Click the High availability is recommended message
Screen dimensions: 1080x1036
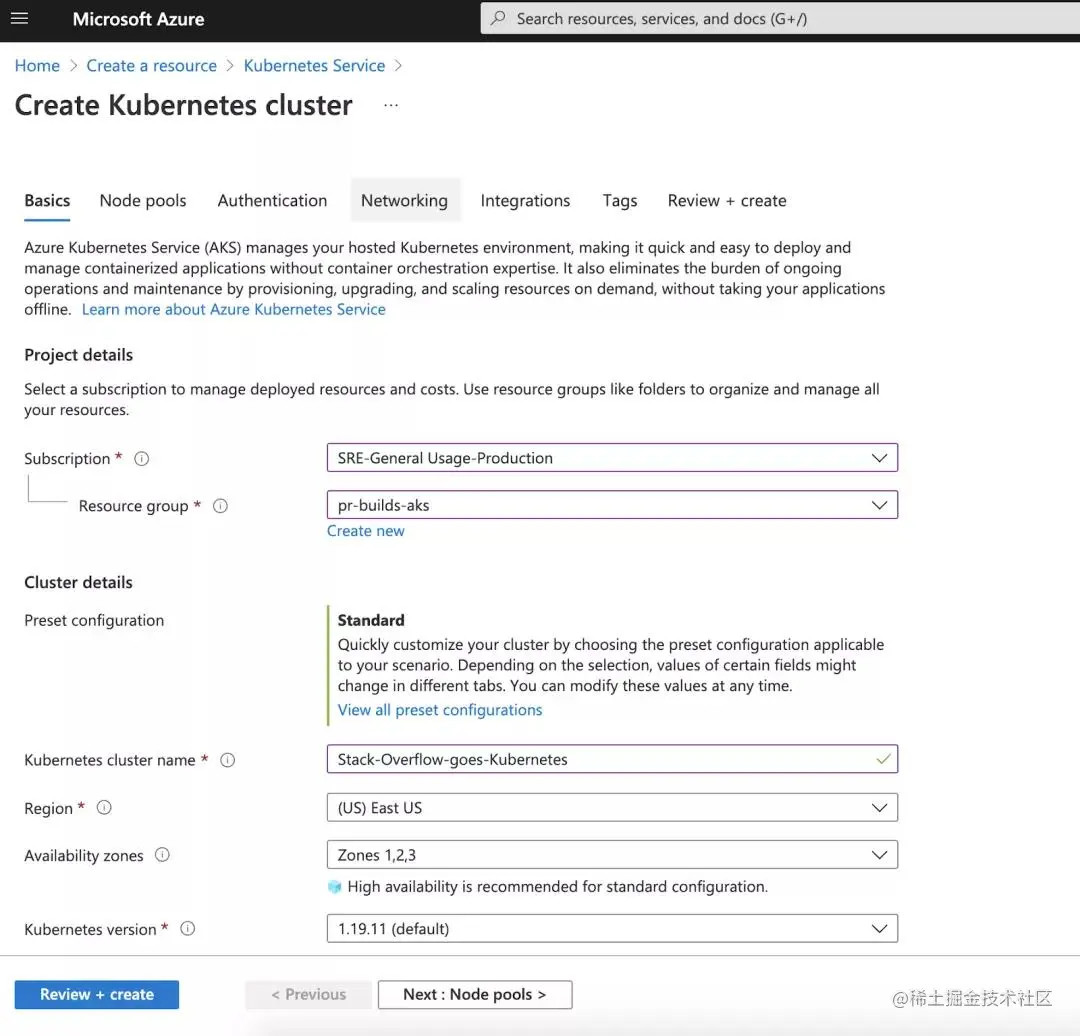(x=557, y=887)
